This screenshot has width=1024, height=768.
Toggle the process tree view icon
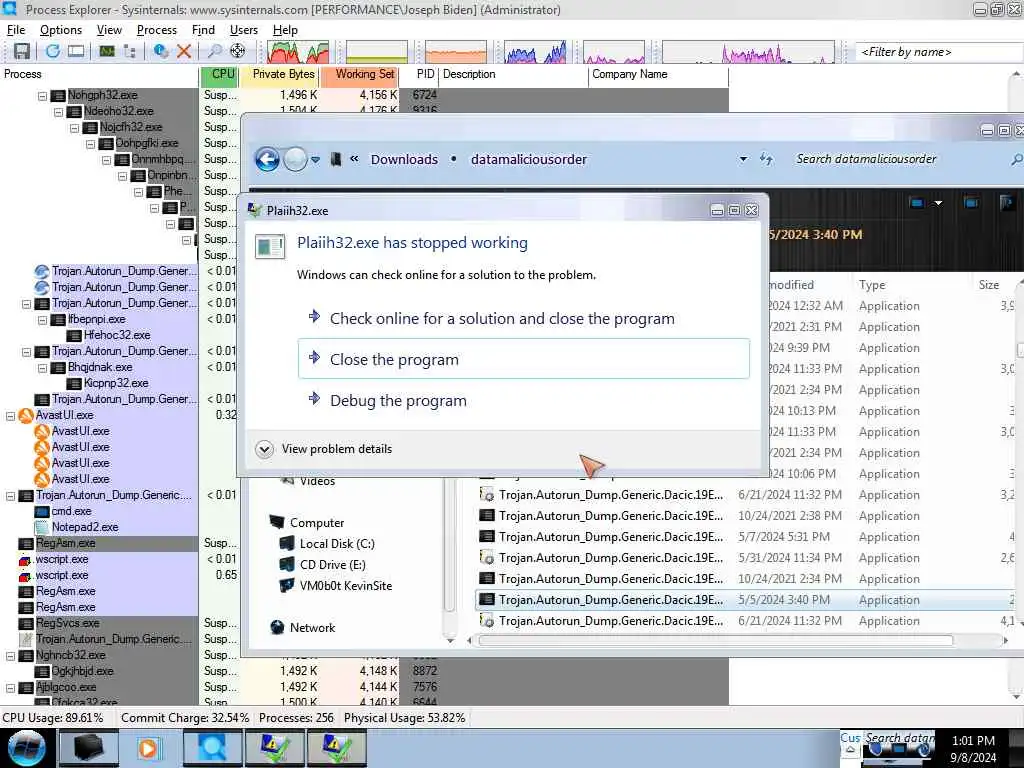click(130, 52)
